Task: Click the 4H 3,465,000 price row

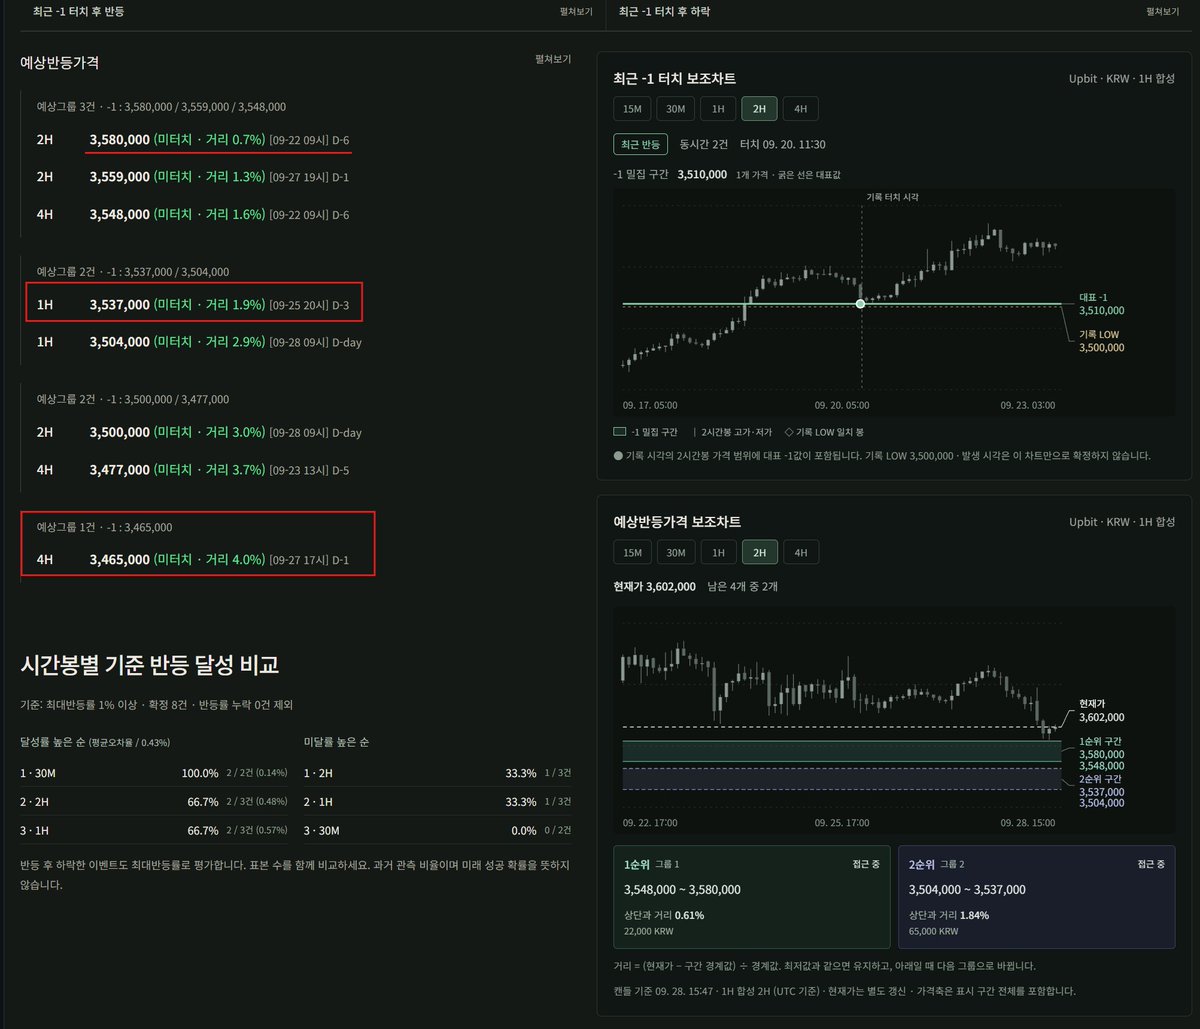Action: click(192, 559)
